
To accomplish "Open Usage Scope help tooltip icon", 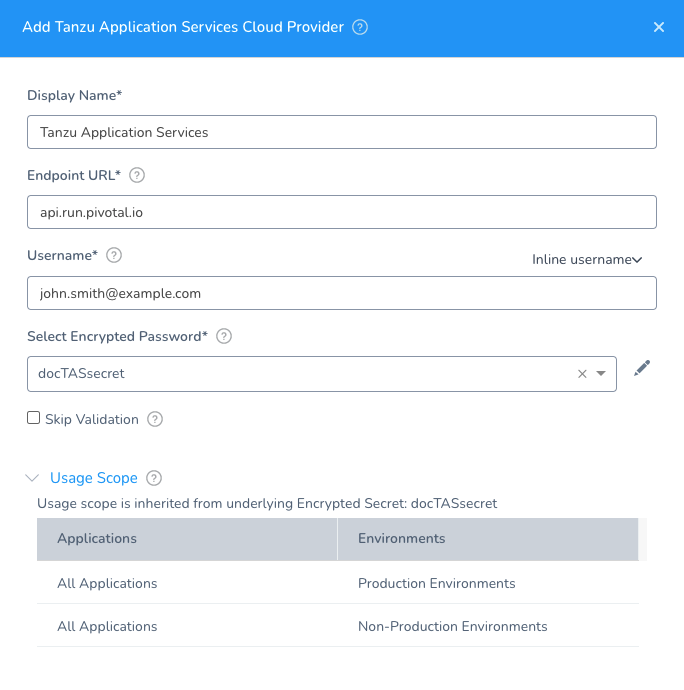I will click(154, 478).
